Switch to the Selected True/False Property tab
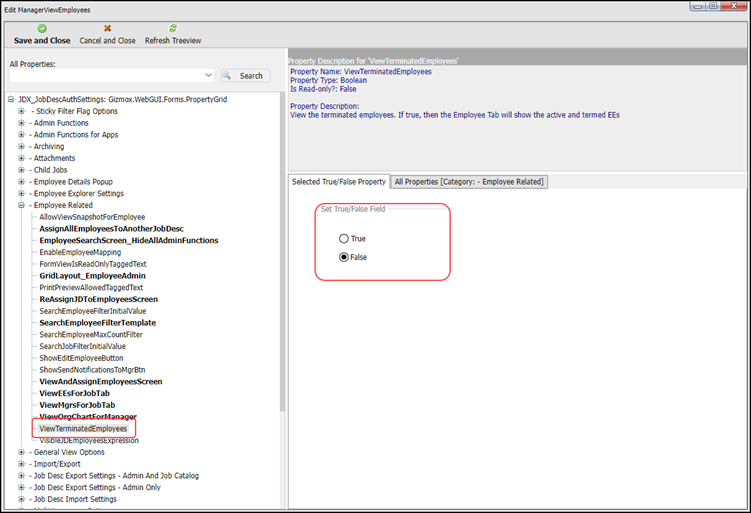 (338, 182)
